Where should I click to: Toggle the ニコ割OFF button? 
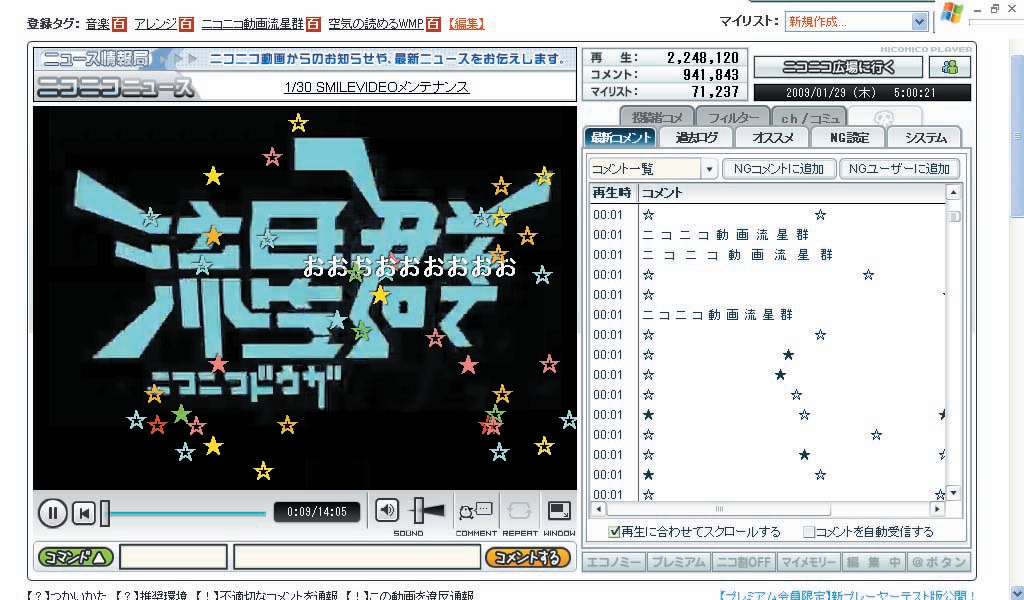pos(743,561)
